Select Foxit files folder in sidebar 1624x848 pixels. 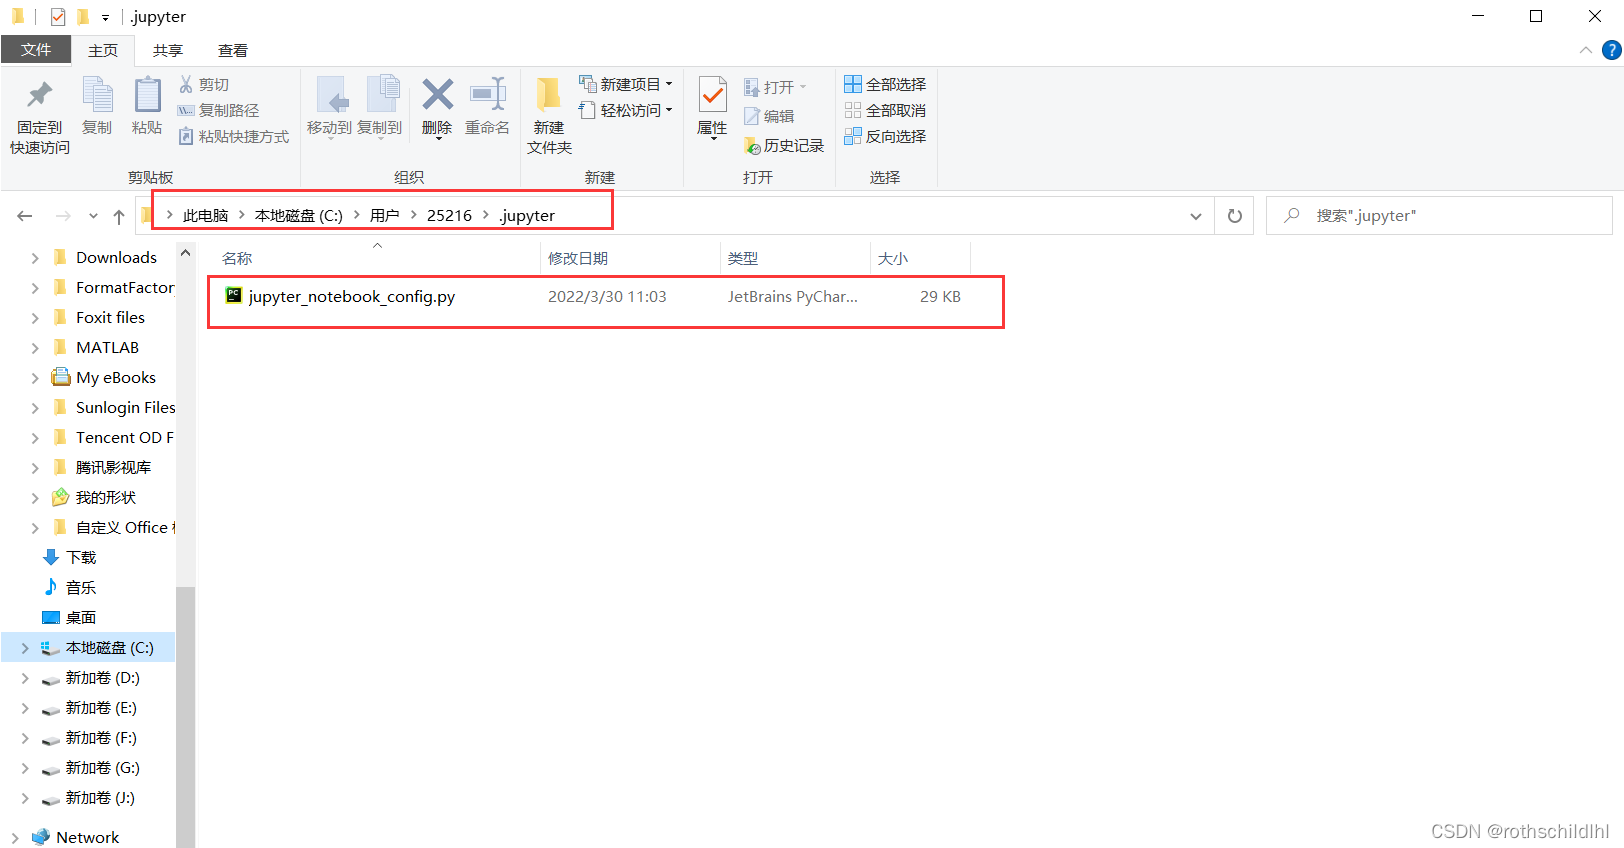click(98, 318)
